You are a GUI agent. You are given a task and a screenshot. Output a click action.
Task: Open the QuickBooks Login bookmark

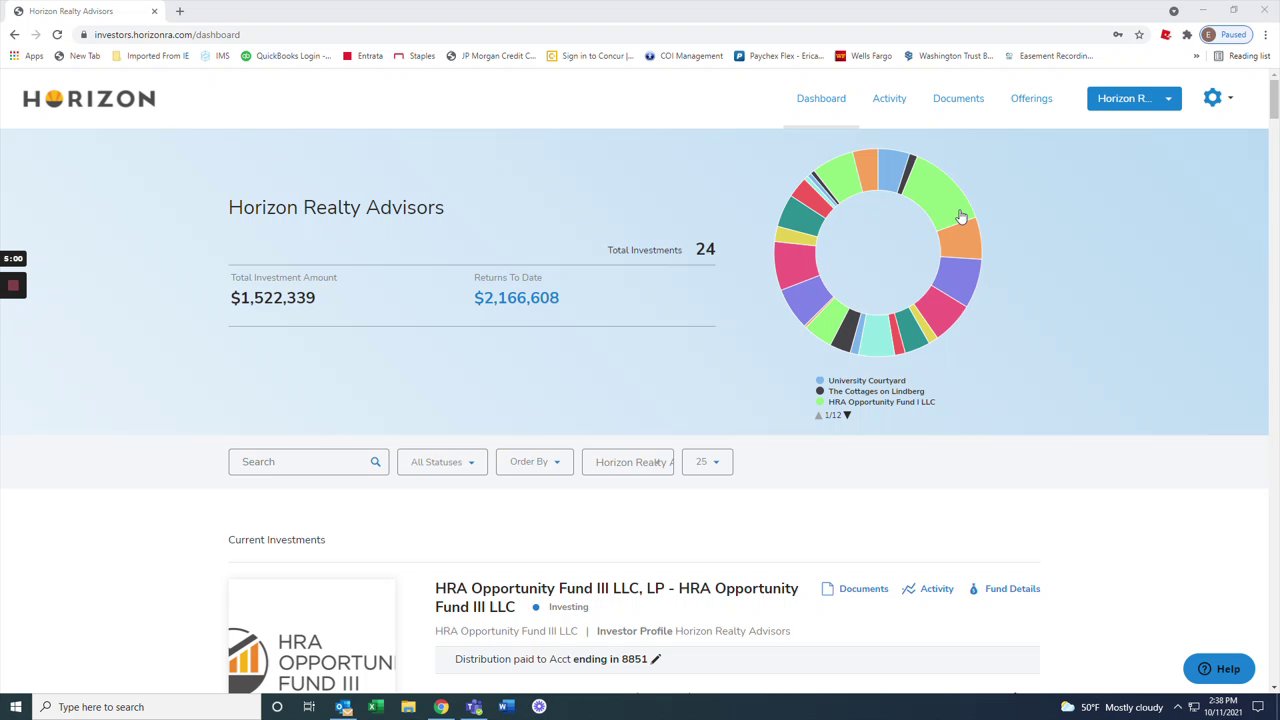point(286,56)
